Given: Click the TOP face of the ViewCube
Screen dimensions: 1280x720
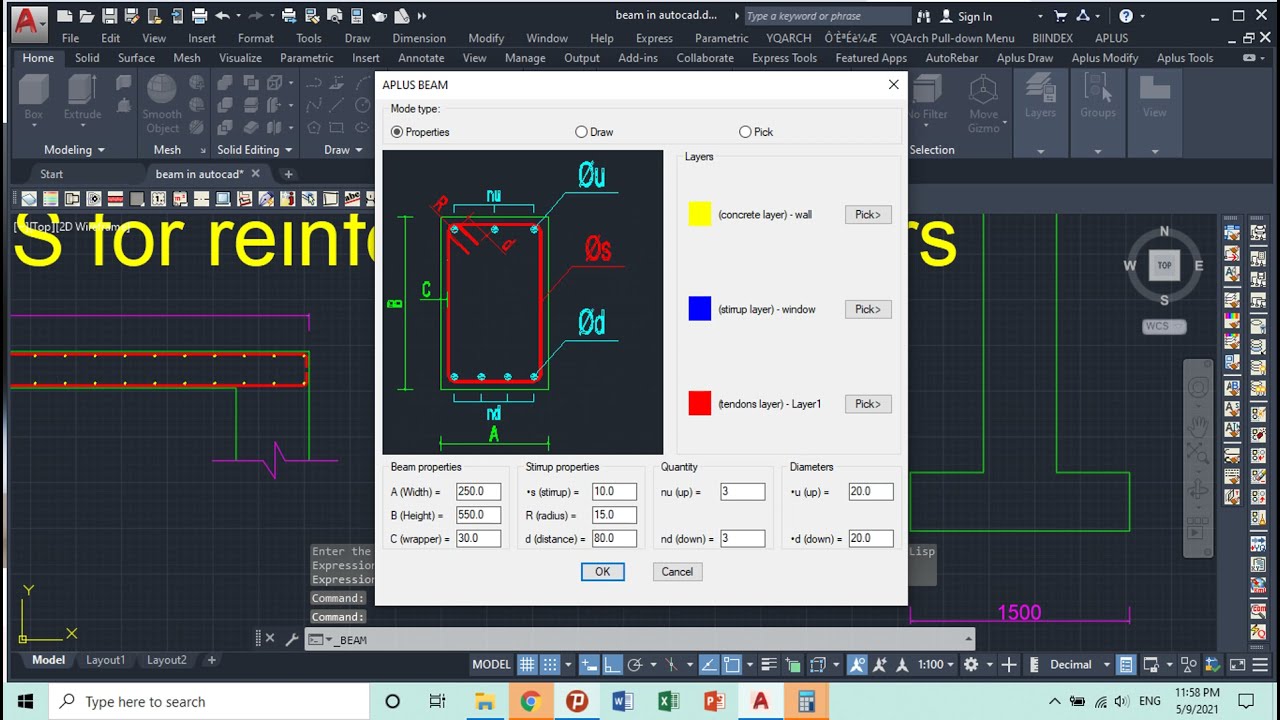Looking at the screenshot, I should (x=1164, y=265).
